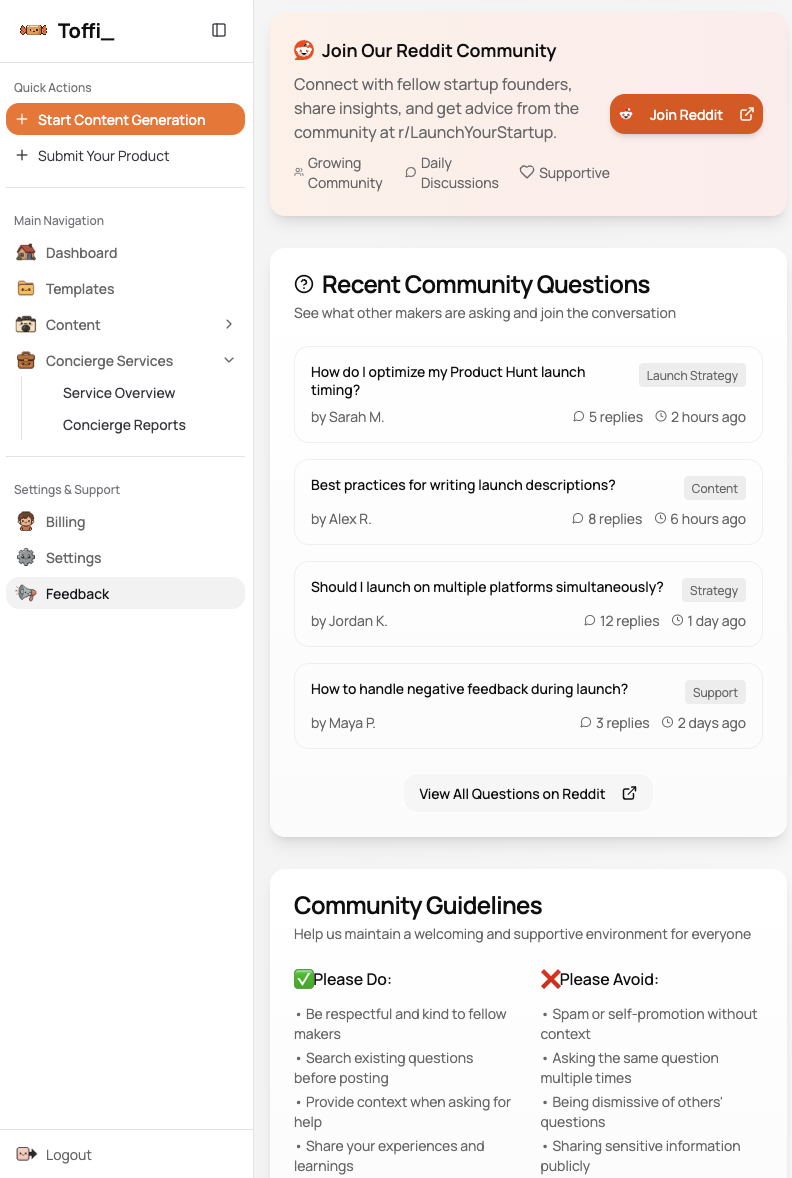Screen dimensions: 792x1178
Task: Open the Templates page
Action: tap(125, 288)
